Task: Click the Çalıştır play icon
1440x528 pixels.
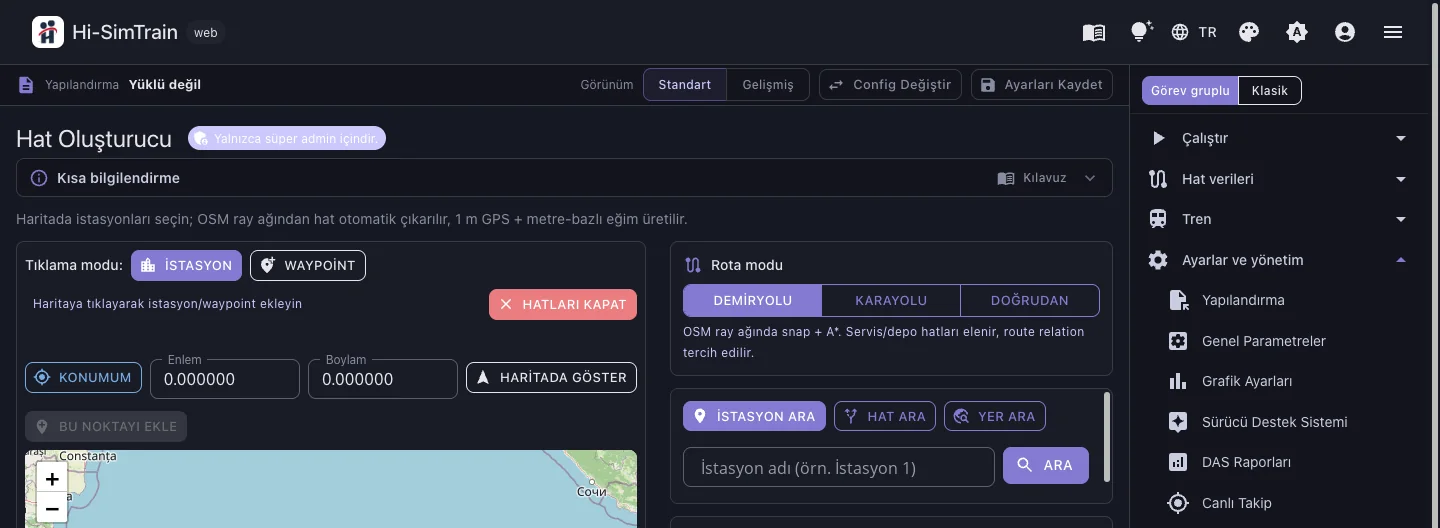Action: coord(1158,138)
